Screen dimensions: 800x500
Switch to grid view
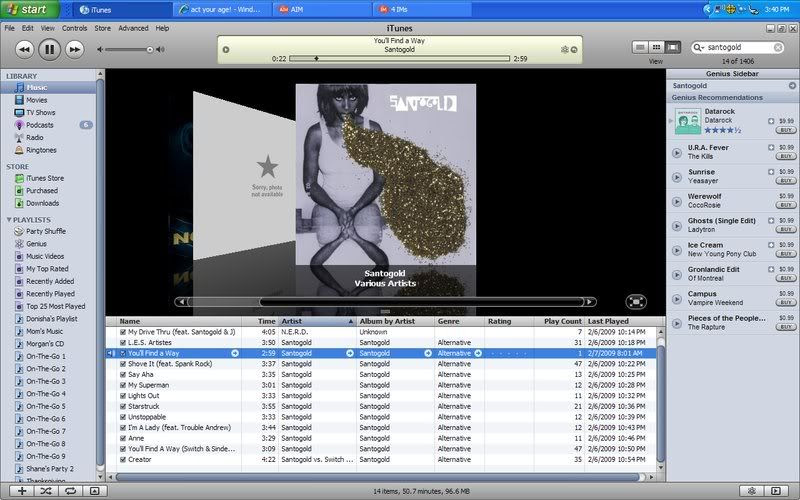(x=656, y=47)
